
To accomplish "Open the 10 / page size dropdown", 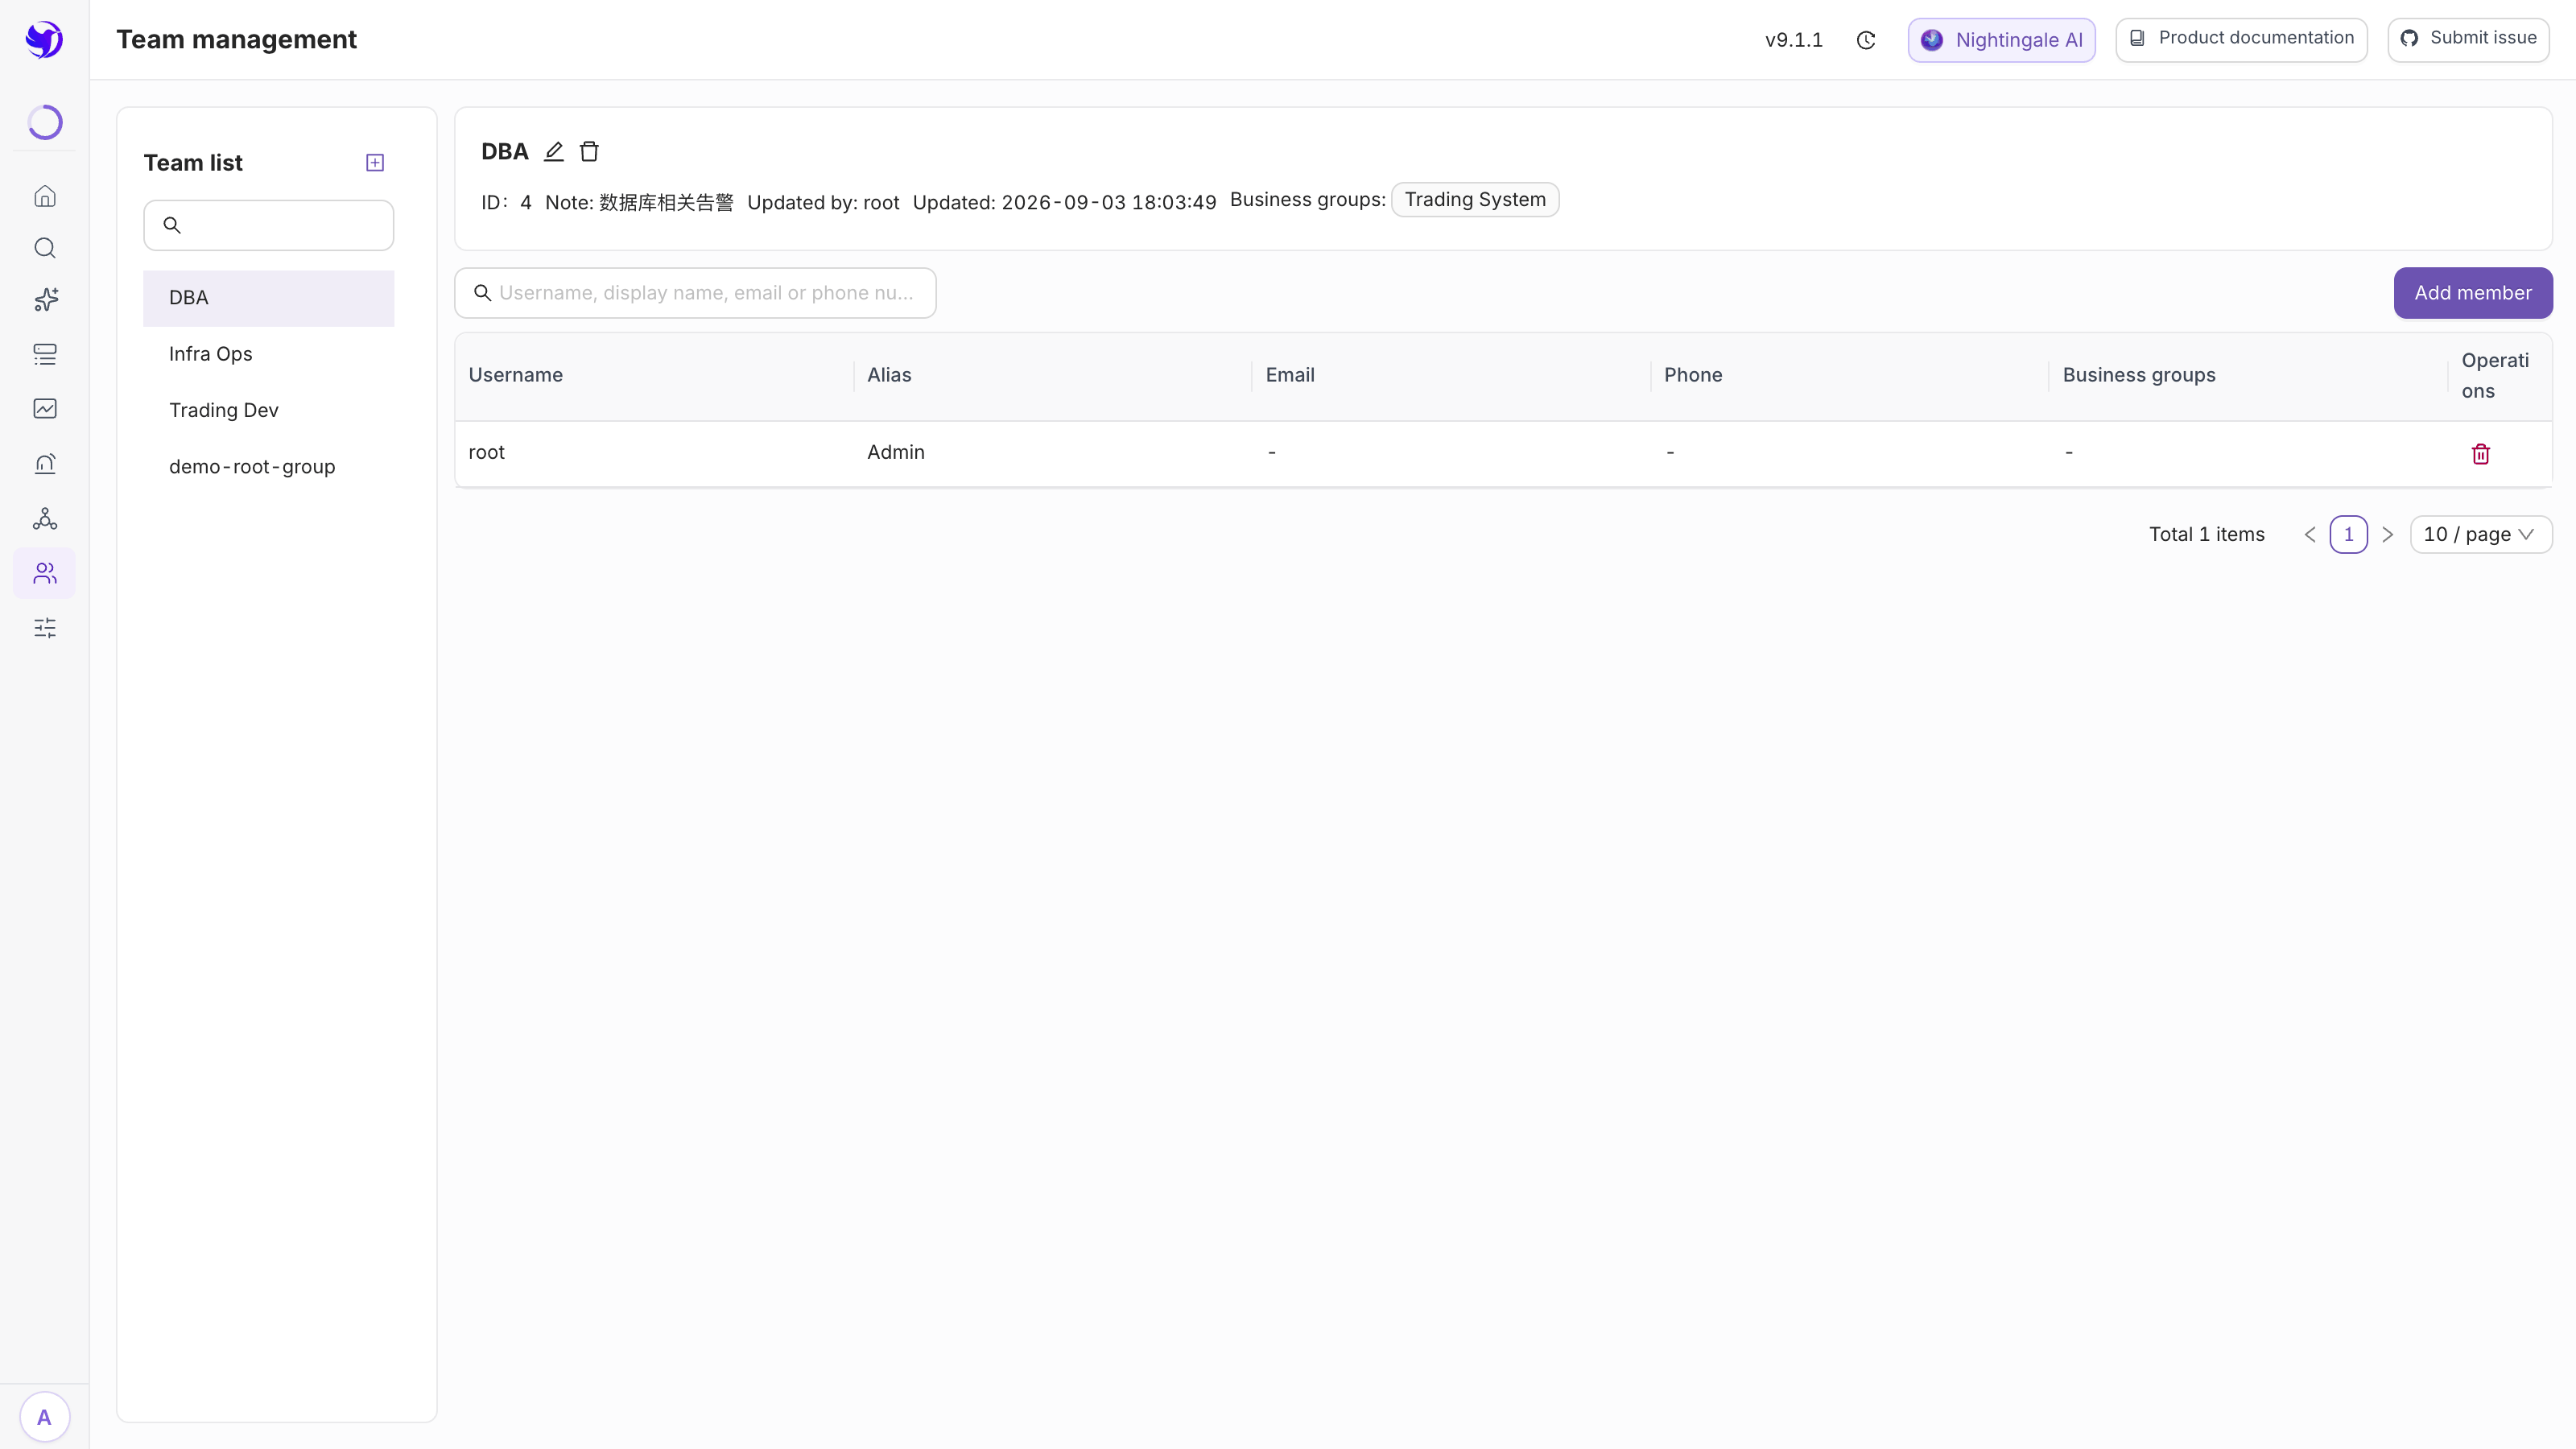I will [x=2481, y=534].
